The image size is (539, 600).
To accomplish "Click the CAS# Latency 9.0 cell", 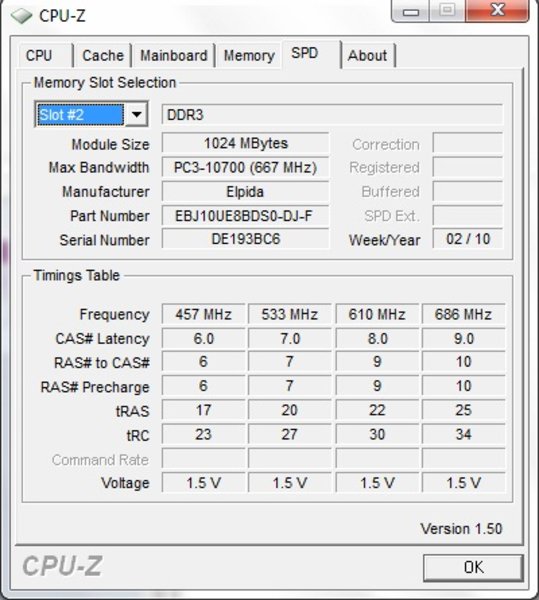I will pyautogui.click(x=463, y=338).
